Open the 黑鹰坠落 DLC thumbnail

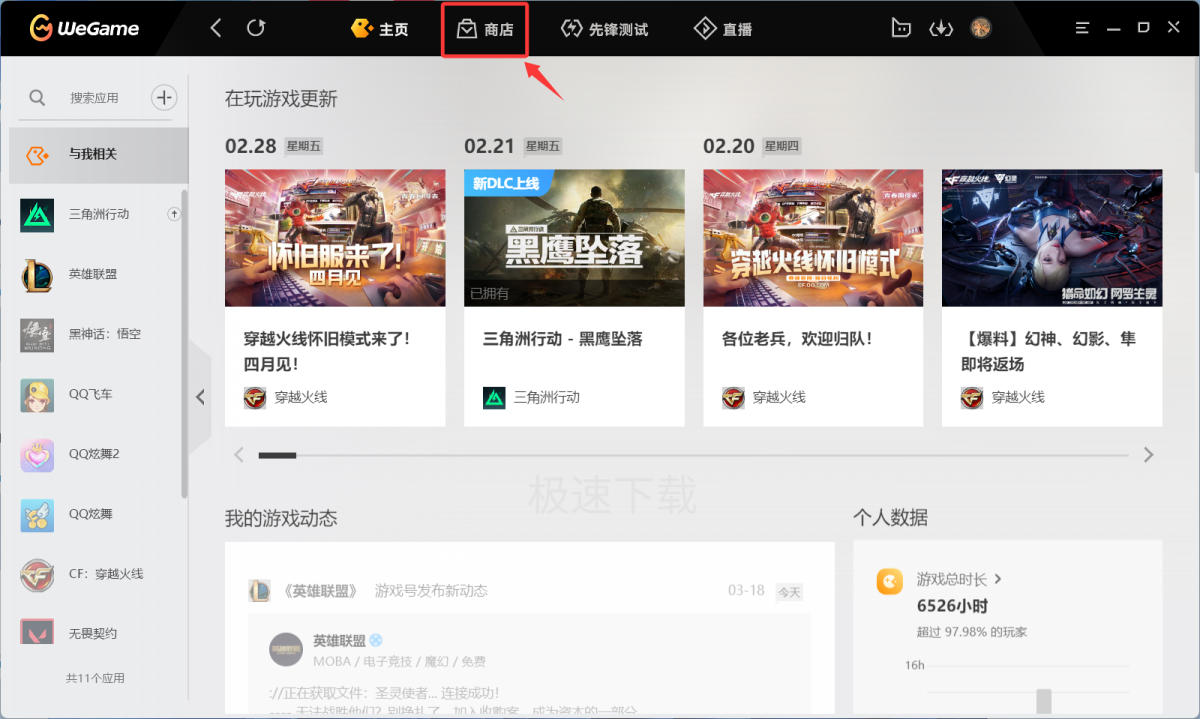[574, 238]
